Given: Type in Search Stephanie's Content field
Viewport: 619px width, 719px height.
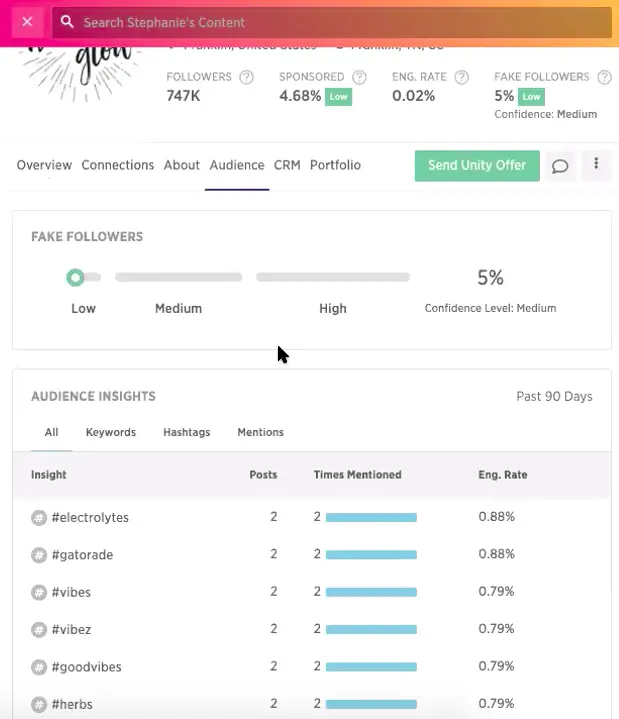Looking at the screenshot, I should 340,22.
